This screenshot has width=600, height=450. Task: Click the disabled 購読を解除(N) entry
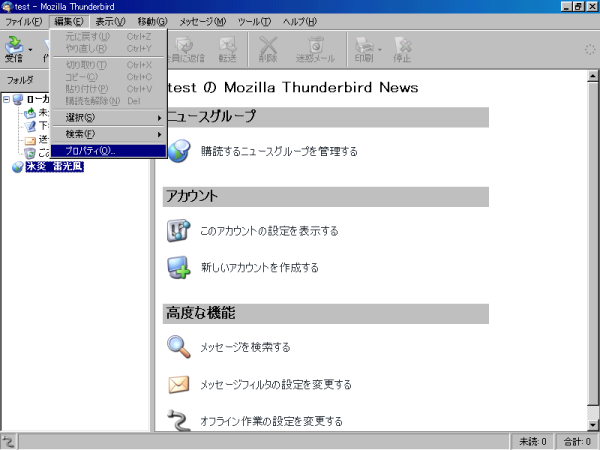click(109, 101)
